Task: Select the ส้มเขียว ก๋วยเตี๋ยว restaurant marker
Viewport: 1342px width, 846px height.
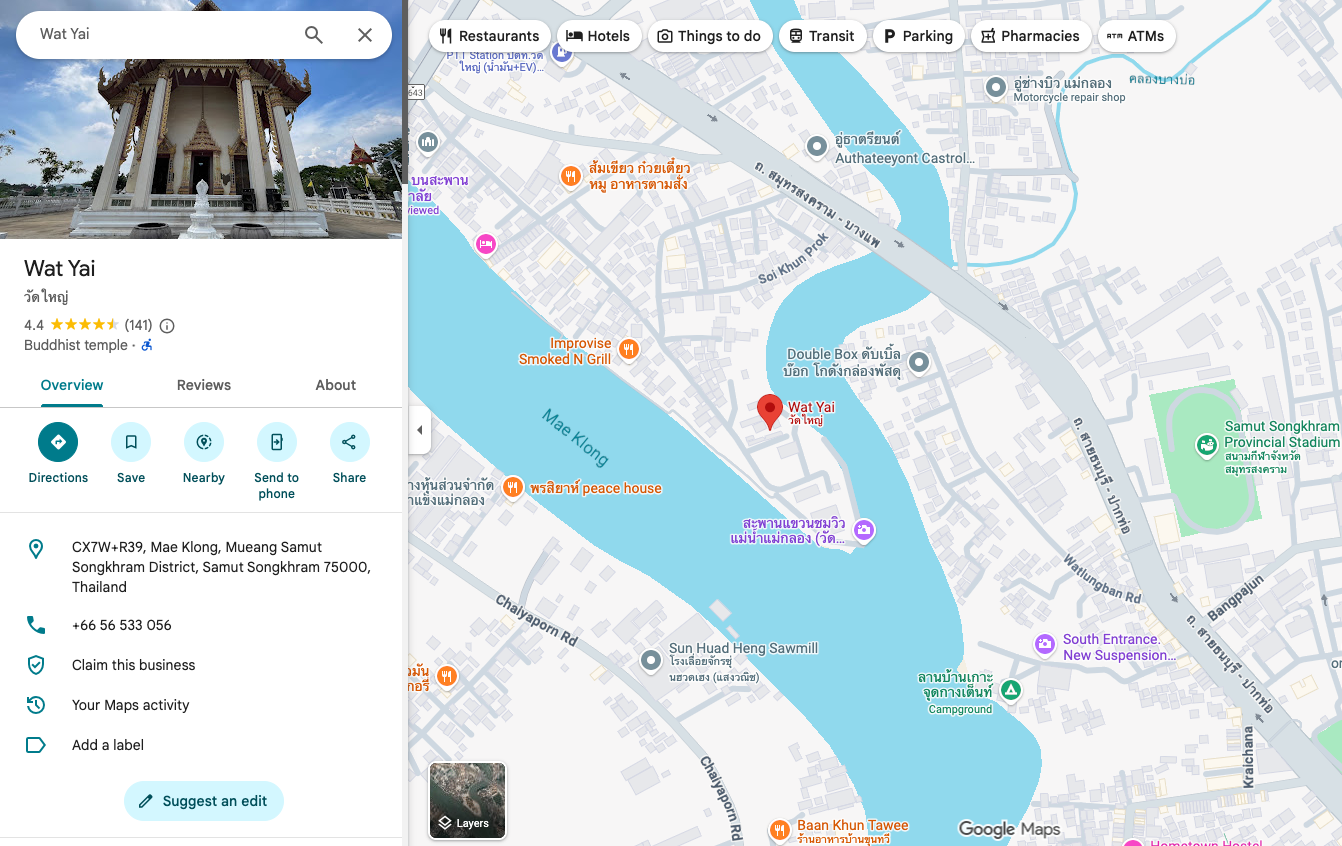Action: [570, 176]
